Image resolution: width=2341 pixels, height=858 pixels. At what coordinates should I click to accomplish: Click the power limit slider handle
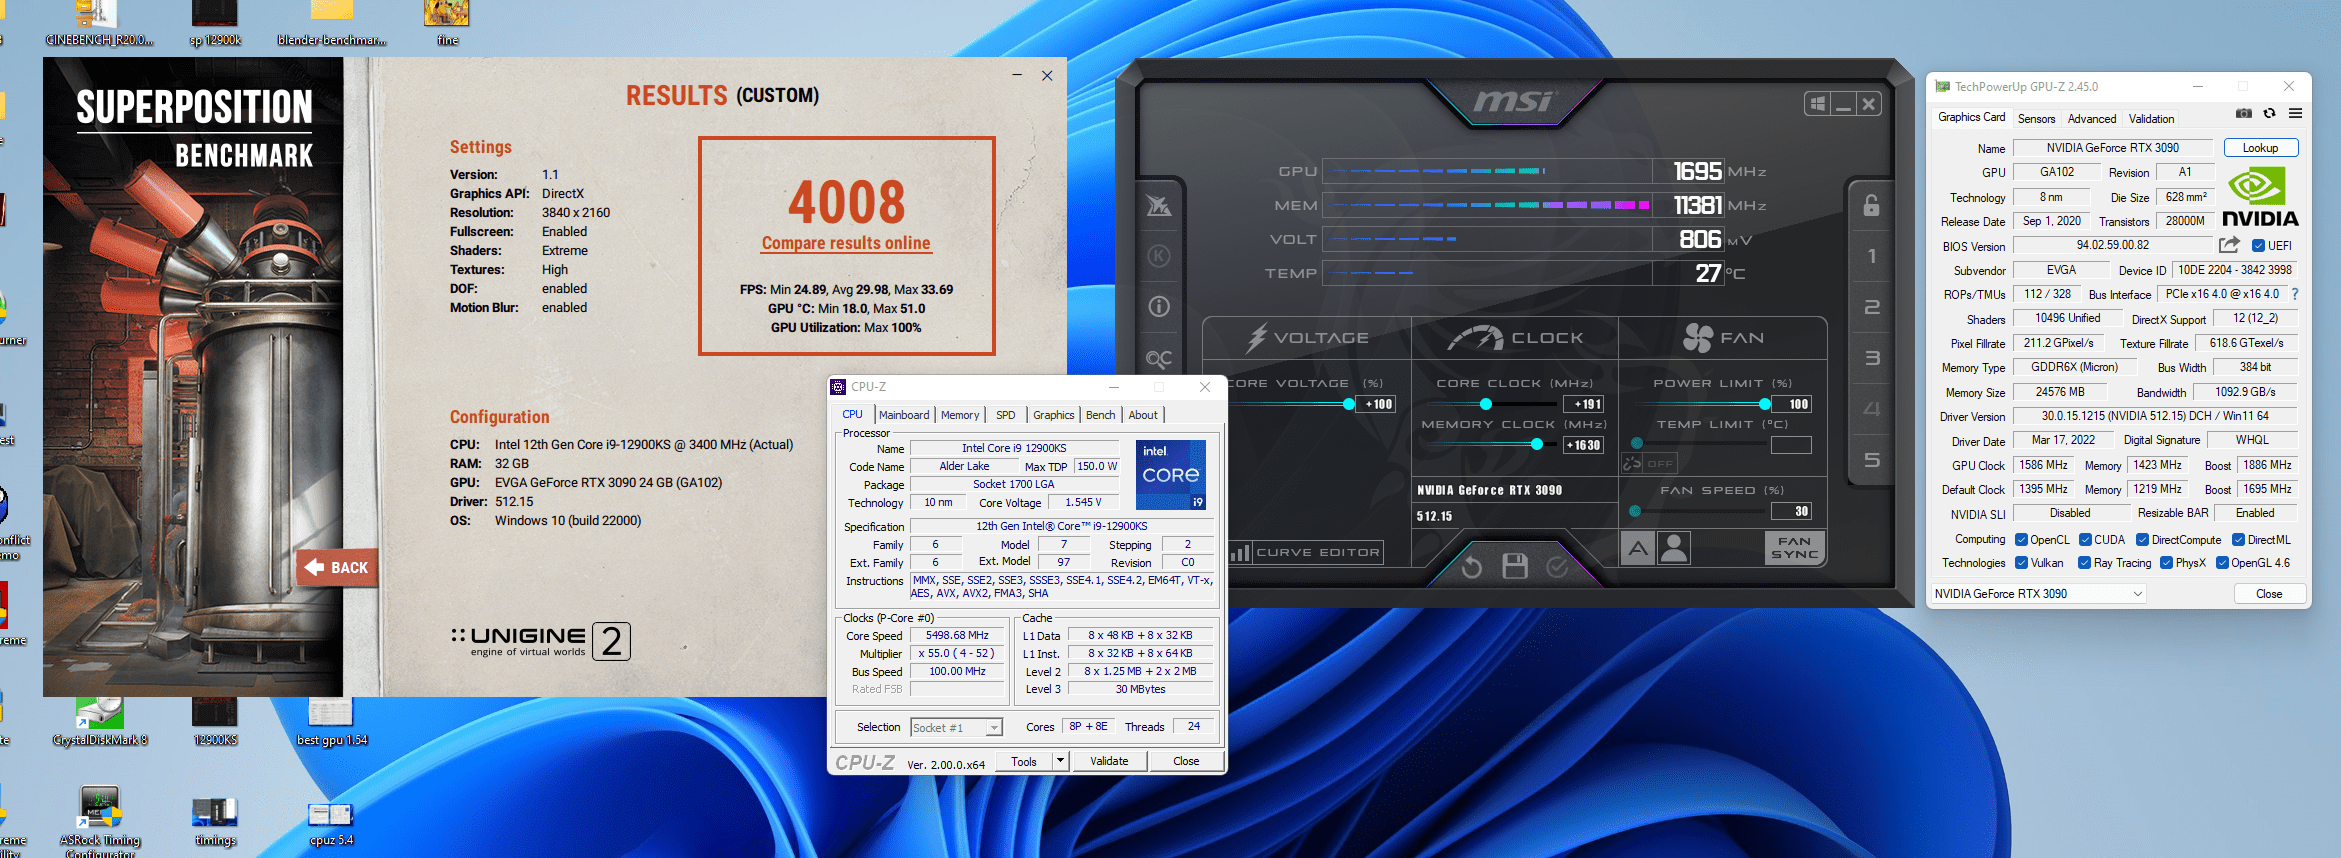tap(1765, 404)
